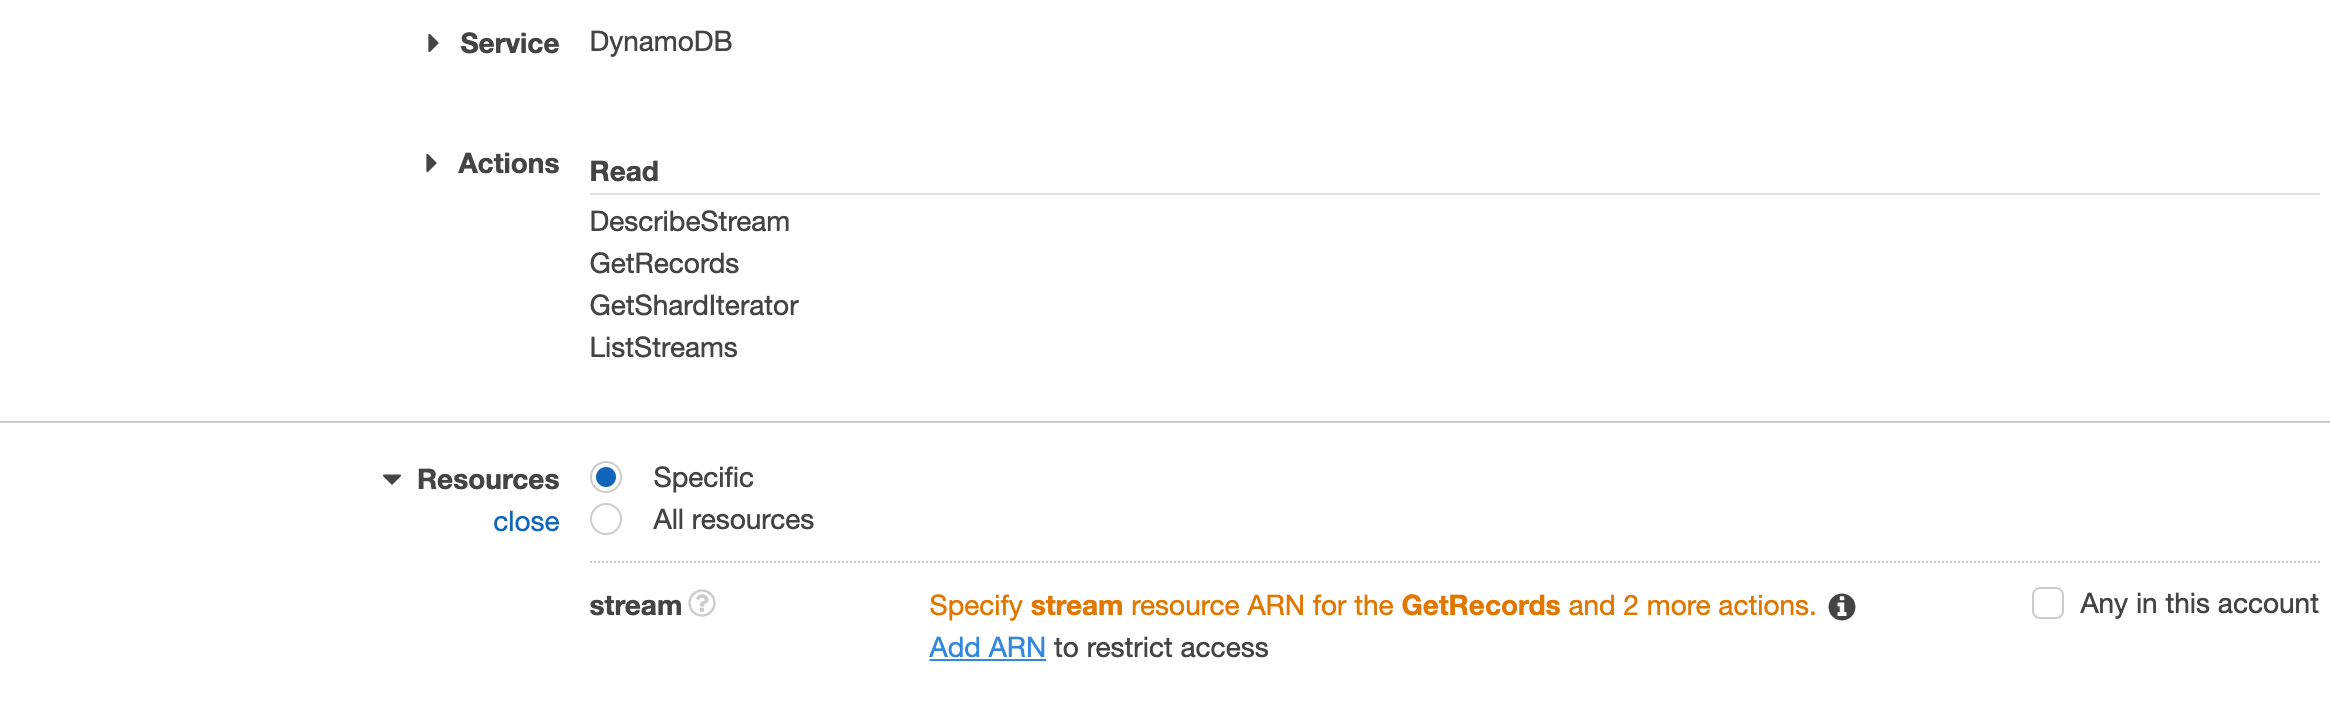Screen dimensions: 2330x706
Task: Click the close link under Resources
Action: pos(526,522)
